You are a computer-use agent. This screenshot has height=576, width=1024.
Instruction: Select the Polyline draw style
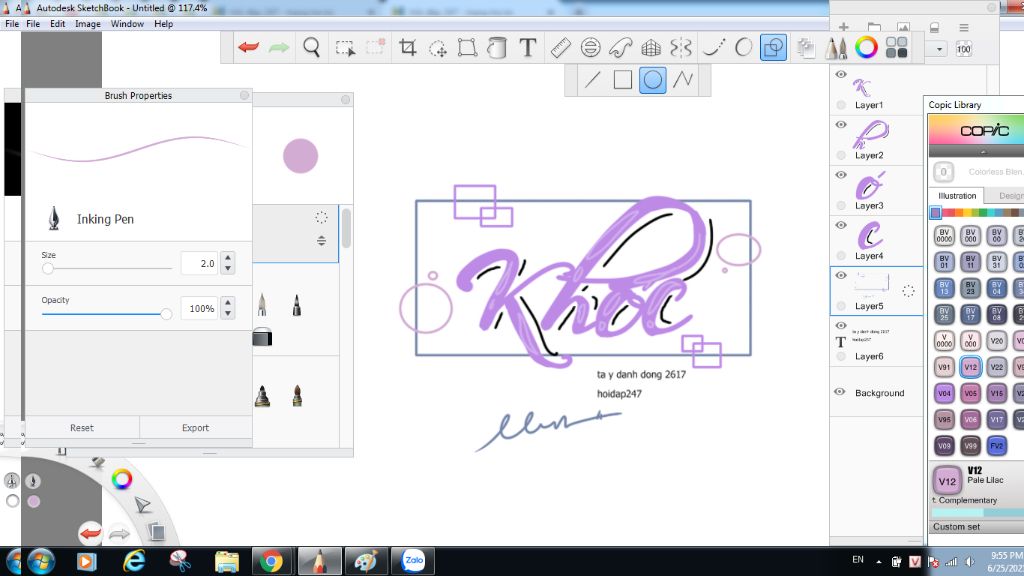(x=683, y=80)
